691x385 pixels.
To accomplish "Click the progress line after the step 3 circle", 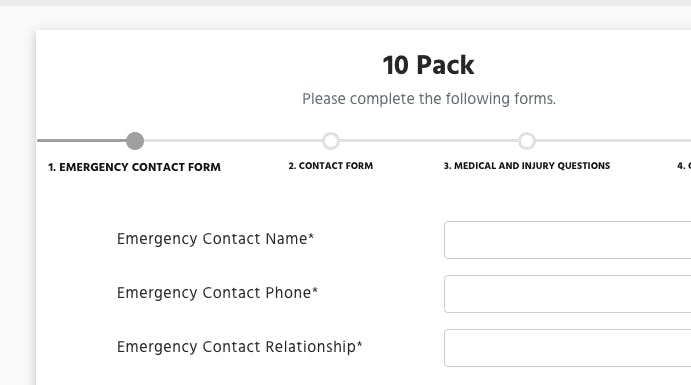I will pyautogui.click(x=613, y=141).
